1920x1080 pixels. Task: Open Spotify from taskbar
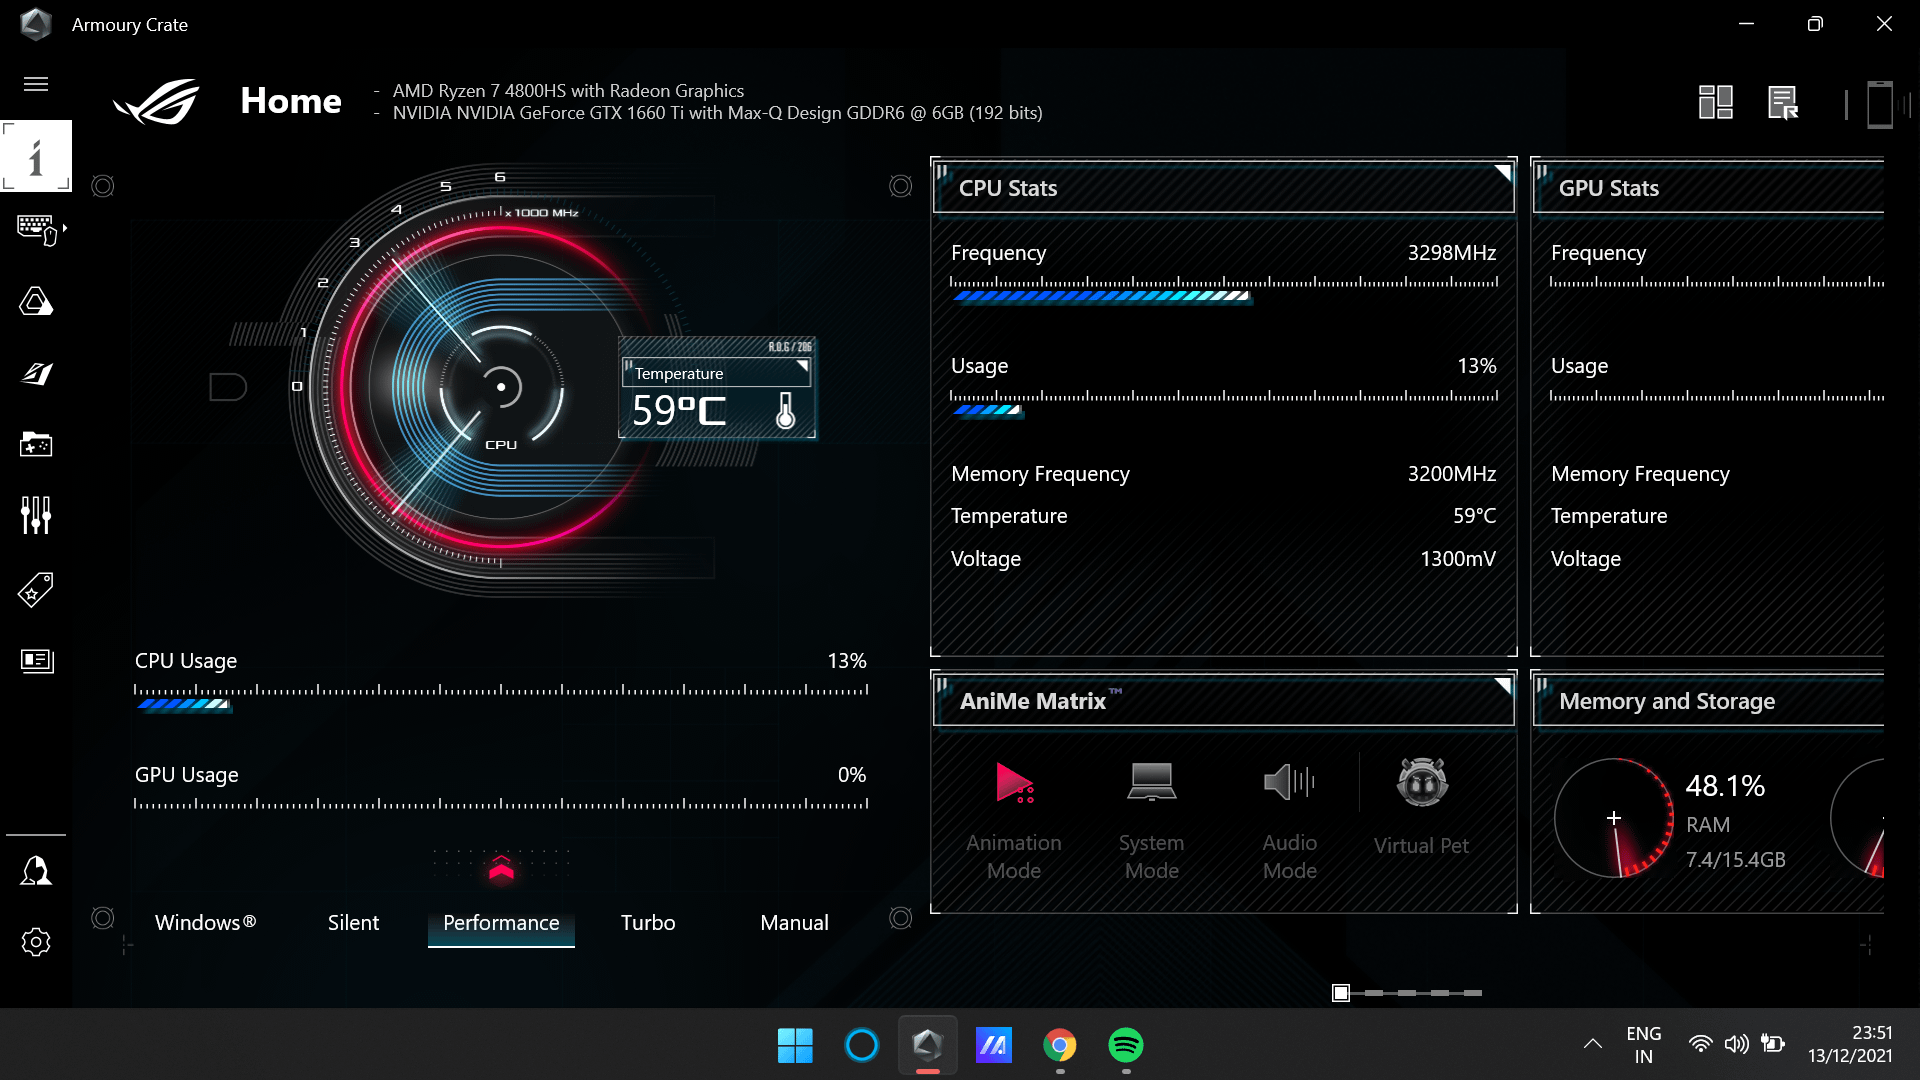[x=1126, y=1045]
